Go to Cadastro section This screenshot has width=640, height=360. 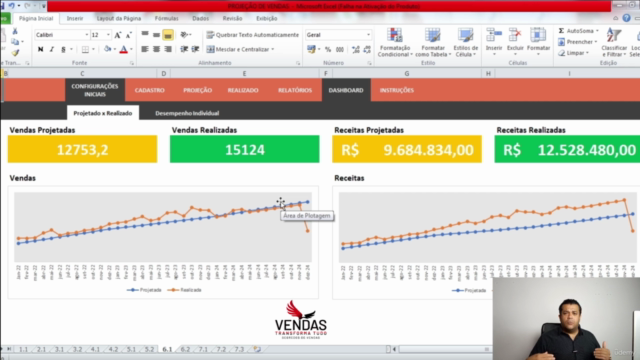coord(149,90)
